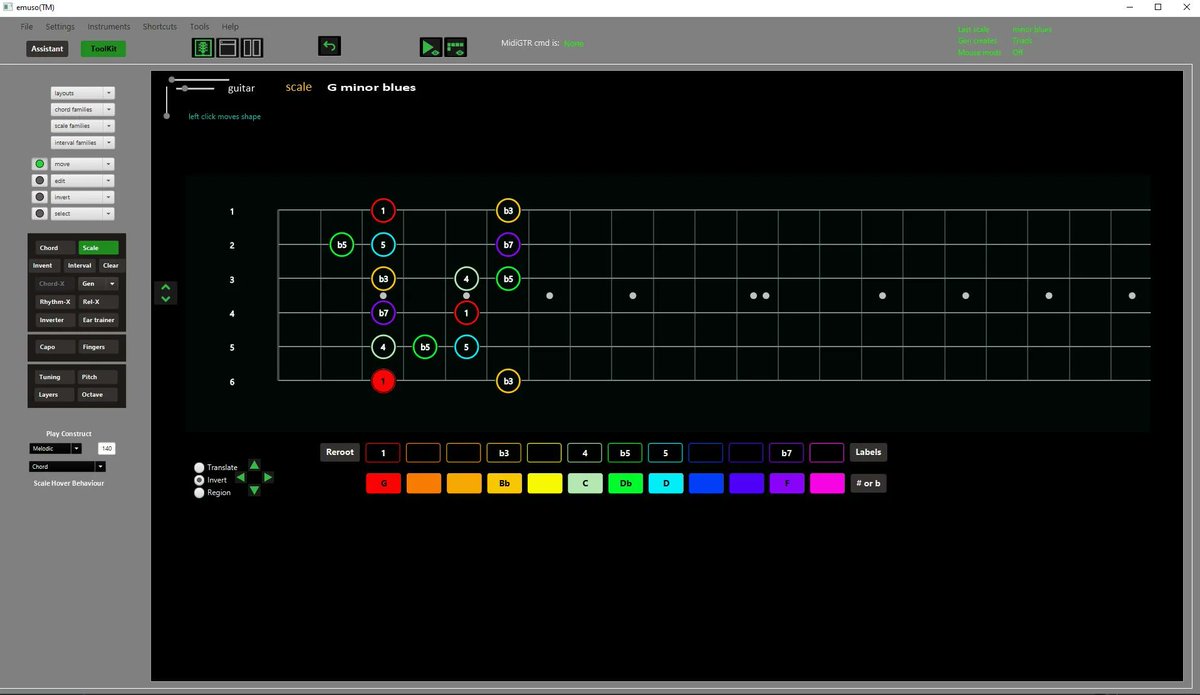The height and width of the screenshot is (695, 1200).
Task: Enable the invert mode indicator button
Action: [39, 197]
